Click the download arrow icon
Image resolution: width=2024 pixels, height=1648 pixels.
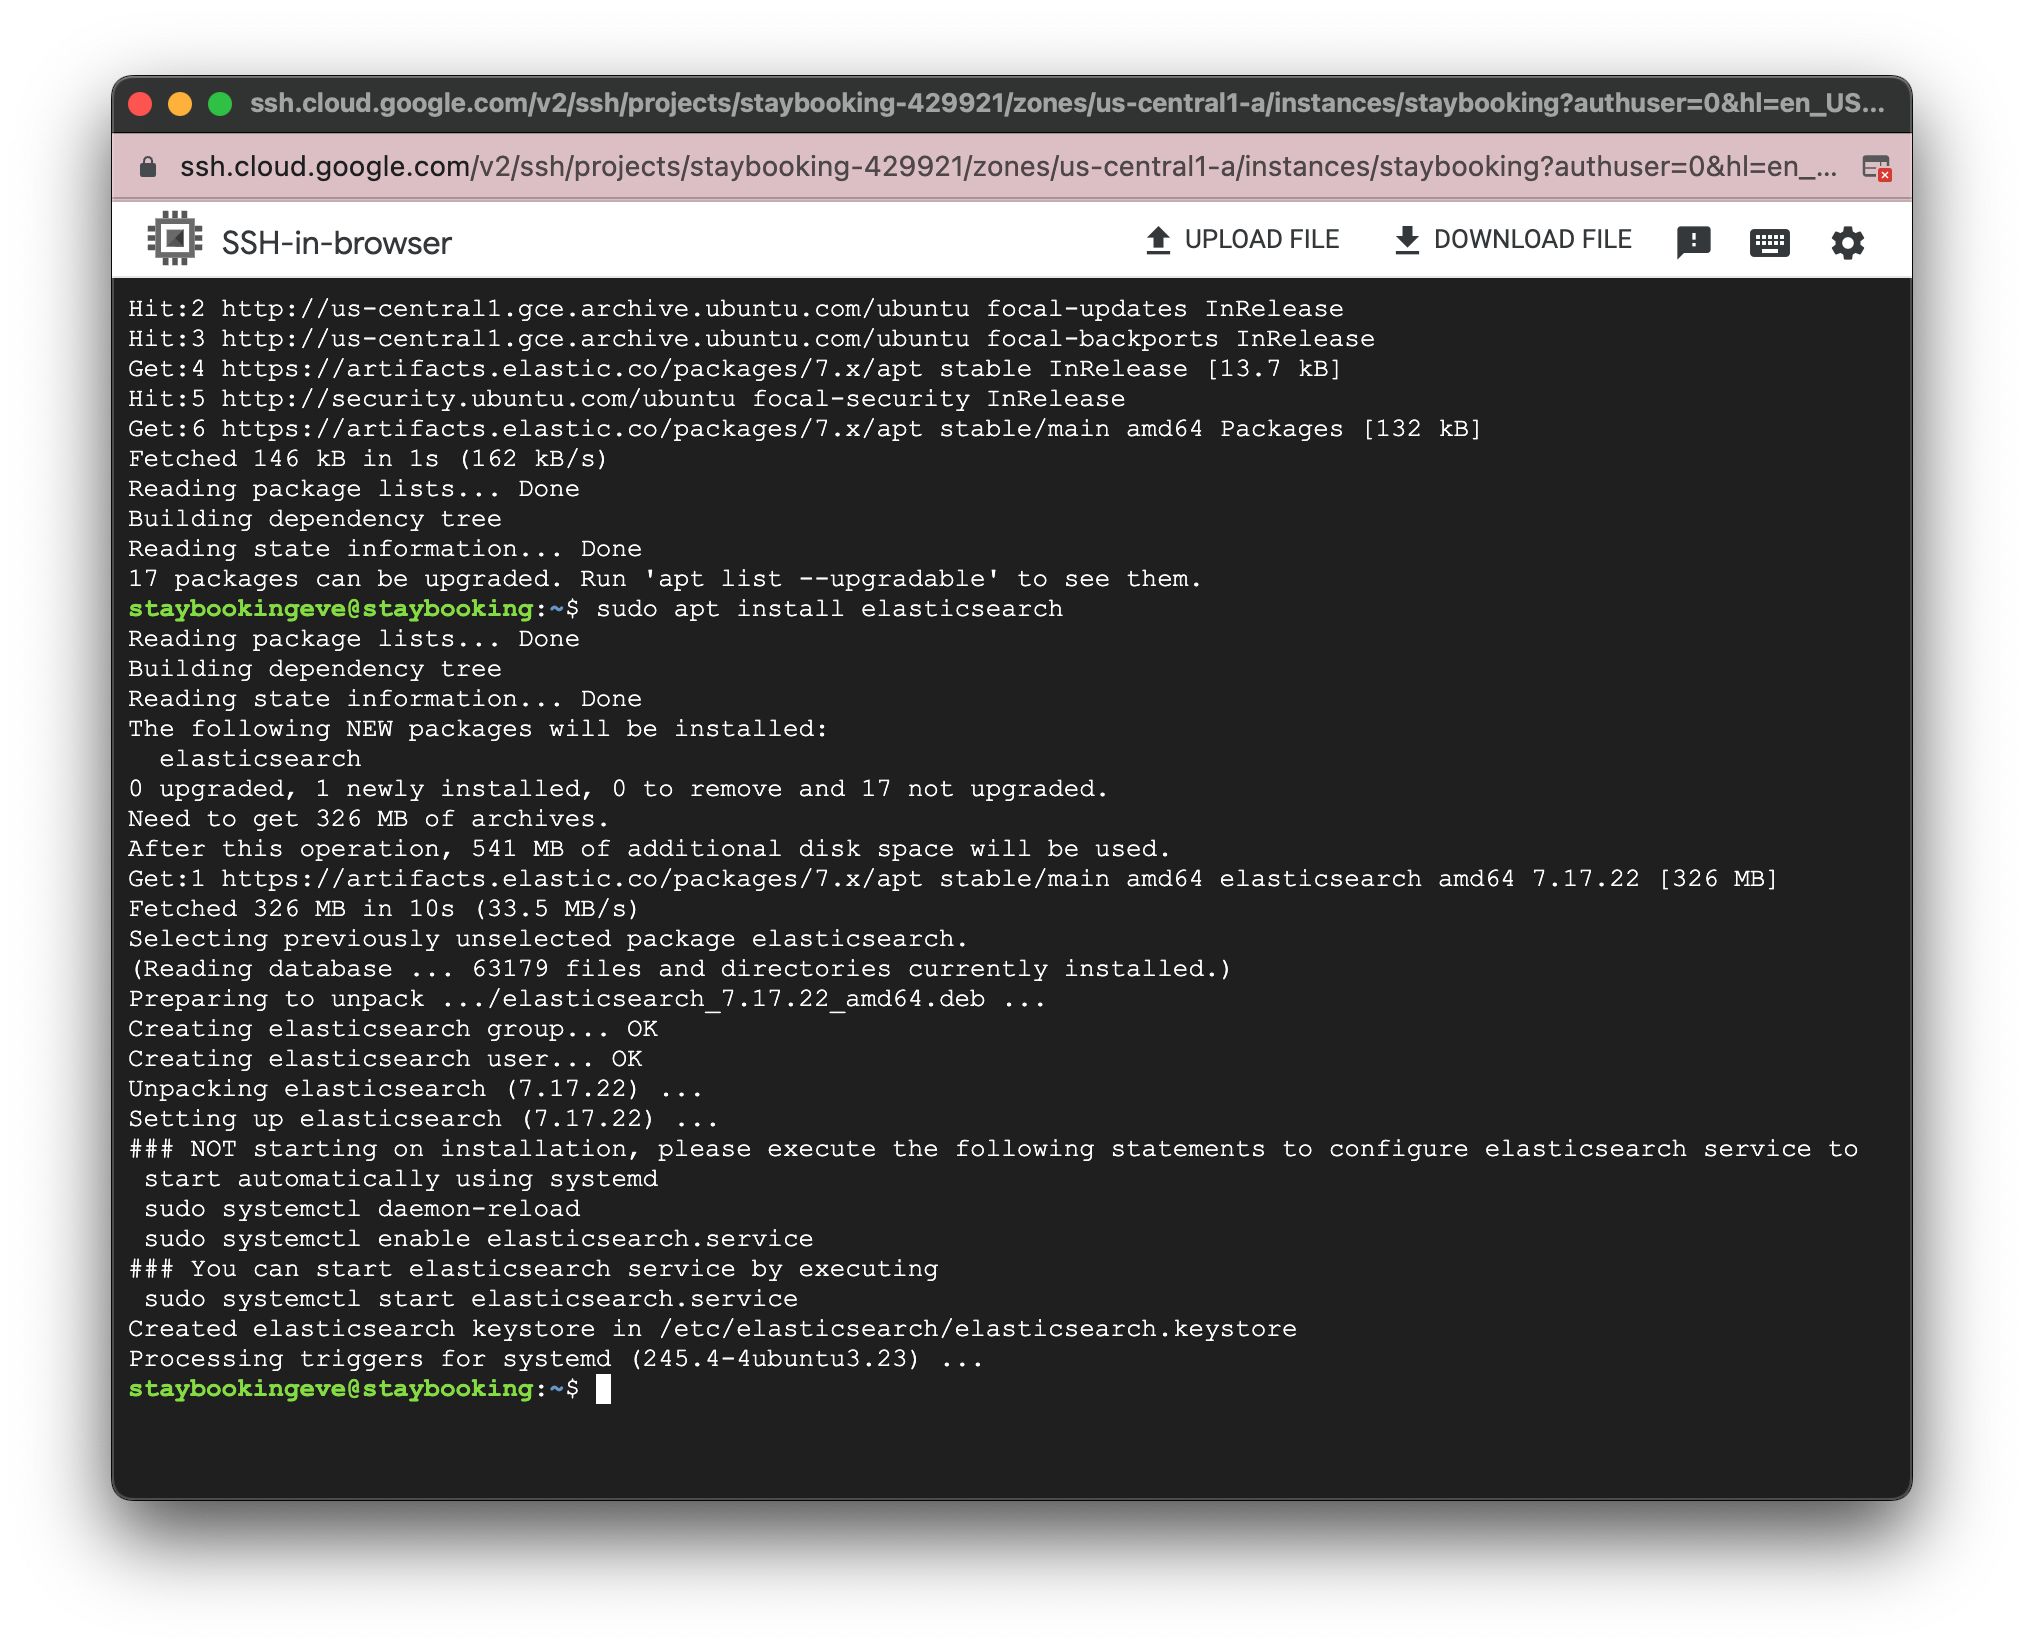[1407, 238]
